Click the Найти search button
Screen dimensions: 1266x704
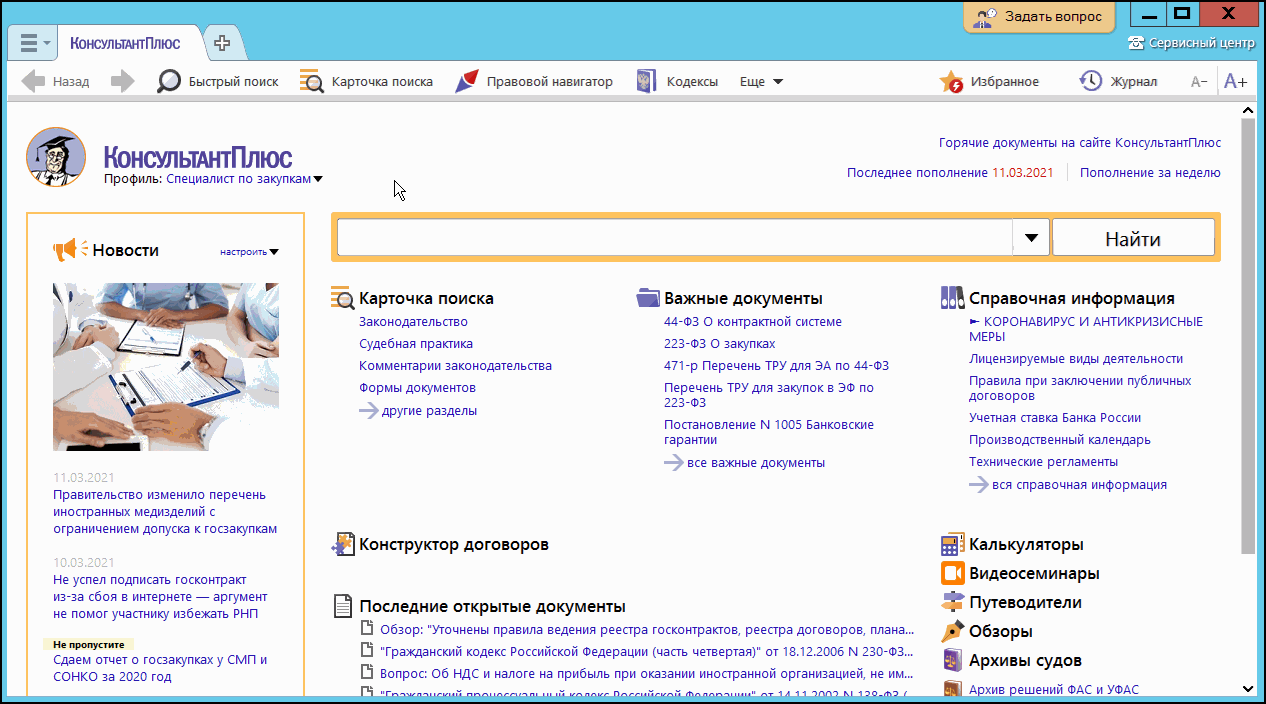click(1133, 238)
